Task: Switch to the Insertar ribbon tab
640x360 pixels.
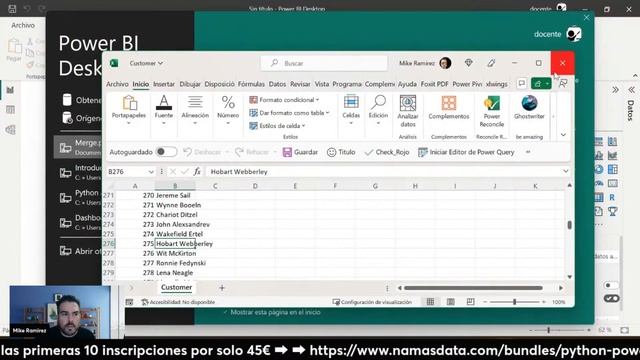Action: [x=164, y=84]
